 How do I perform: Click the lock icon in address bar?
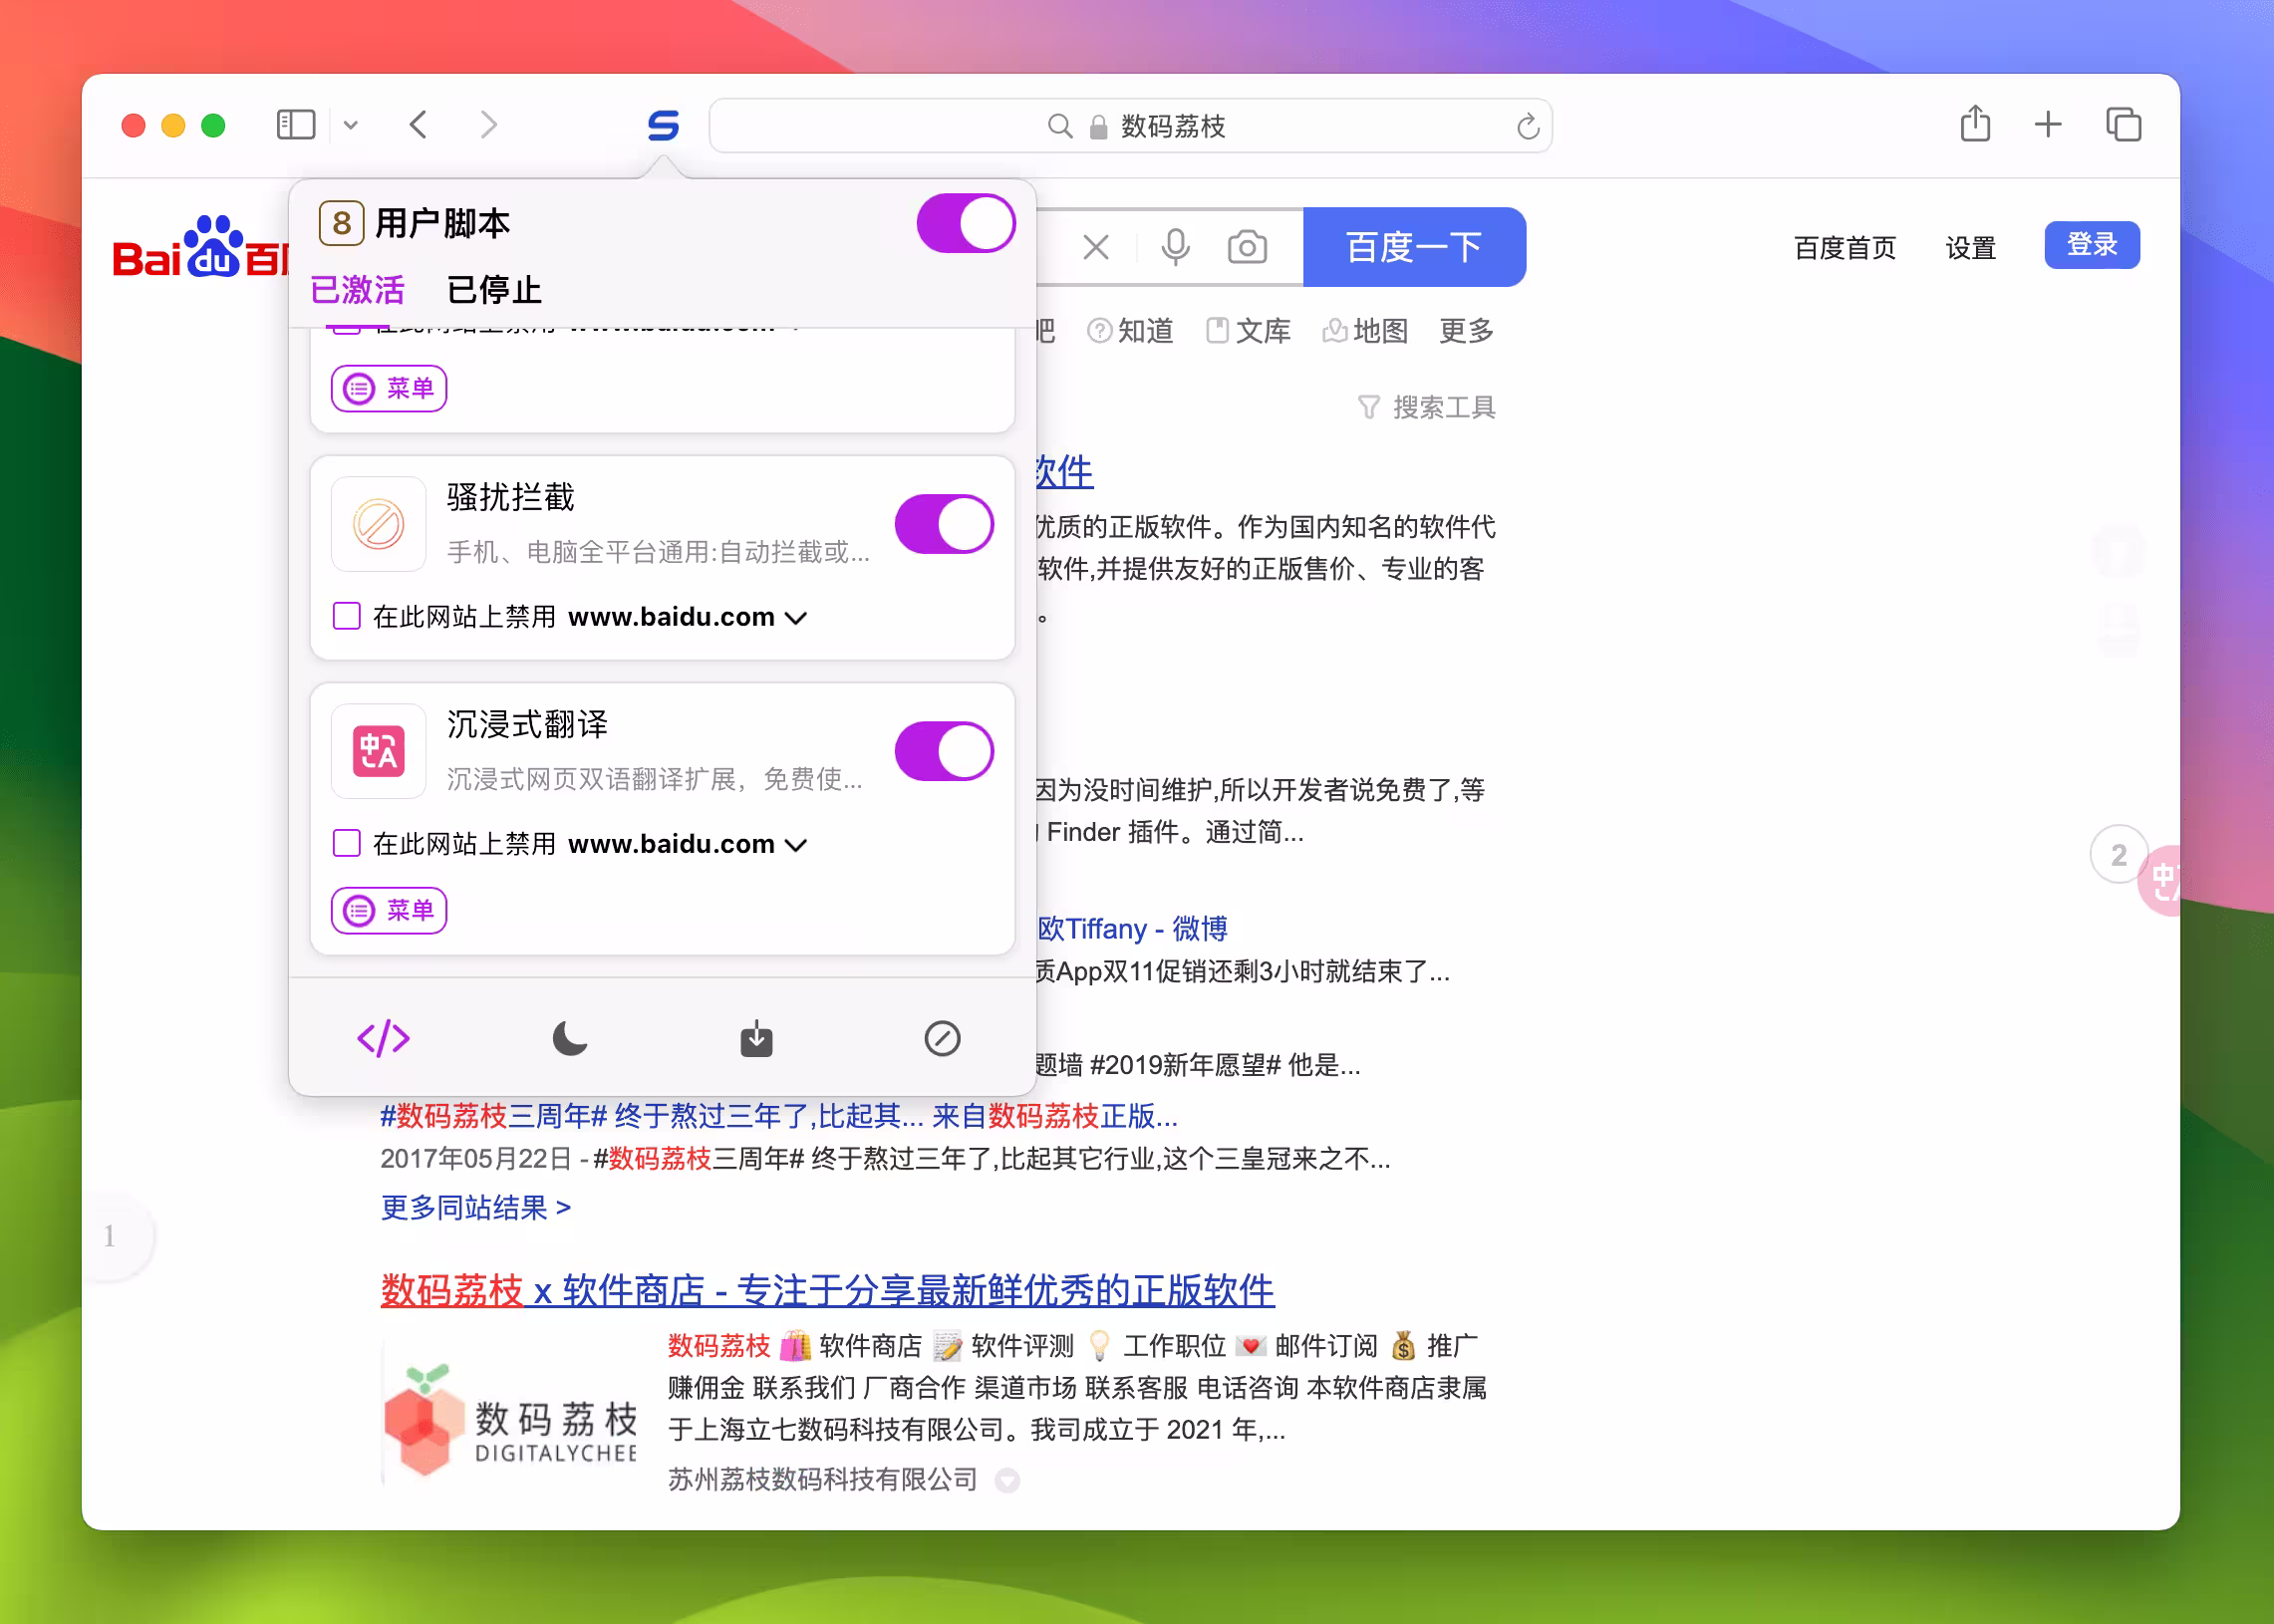(x=1098, y=126)
